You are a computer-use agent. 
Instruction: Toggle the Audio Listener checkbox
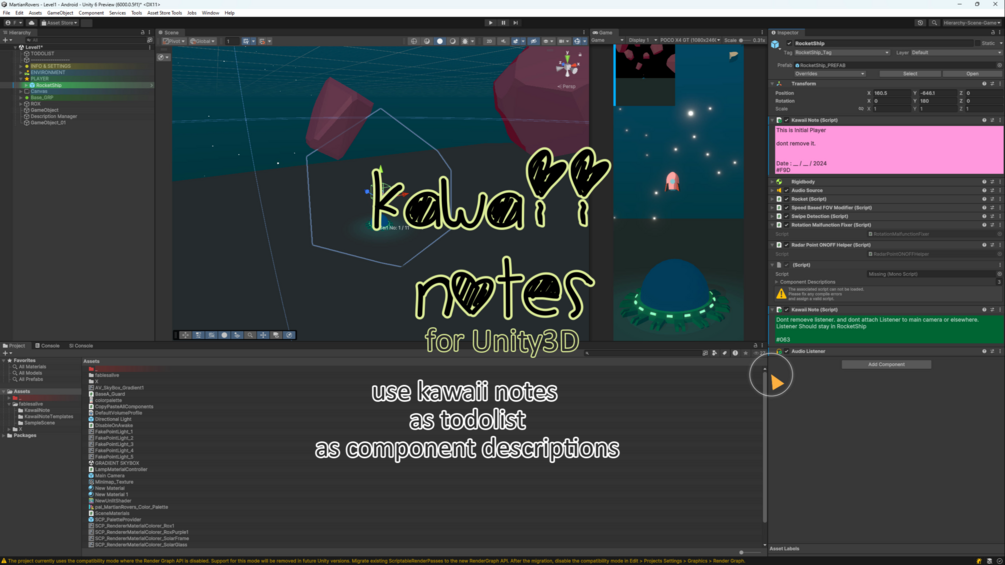pyautogui.click(x=787, y=352)
